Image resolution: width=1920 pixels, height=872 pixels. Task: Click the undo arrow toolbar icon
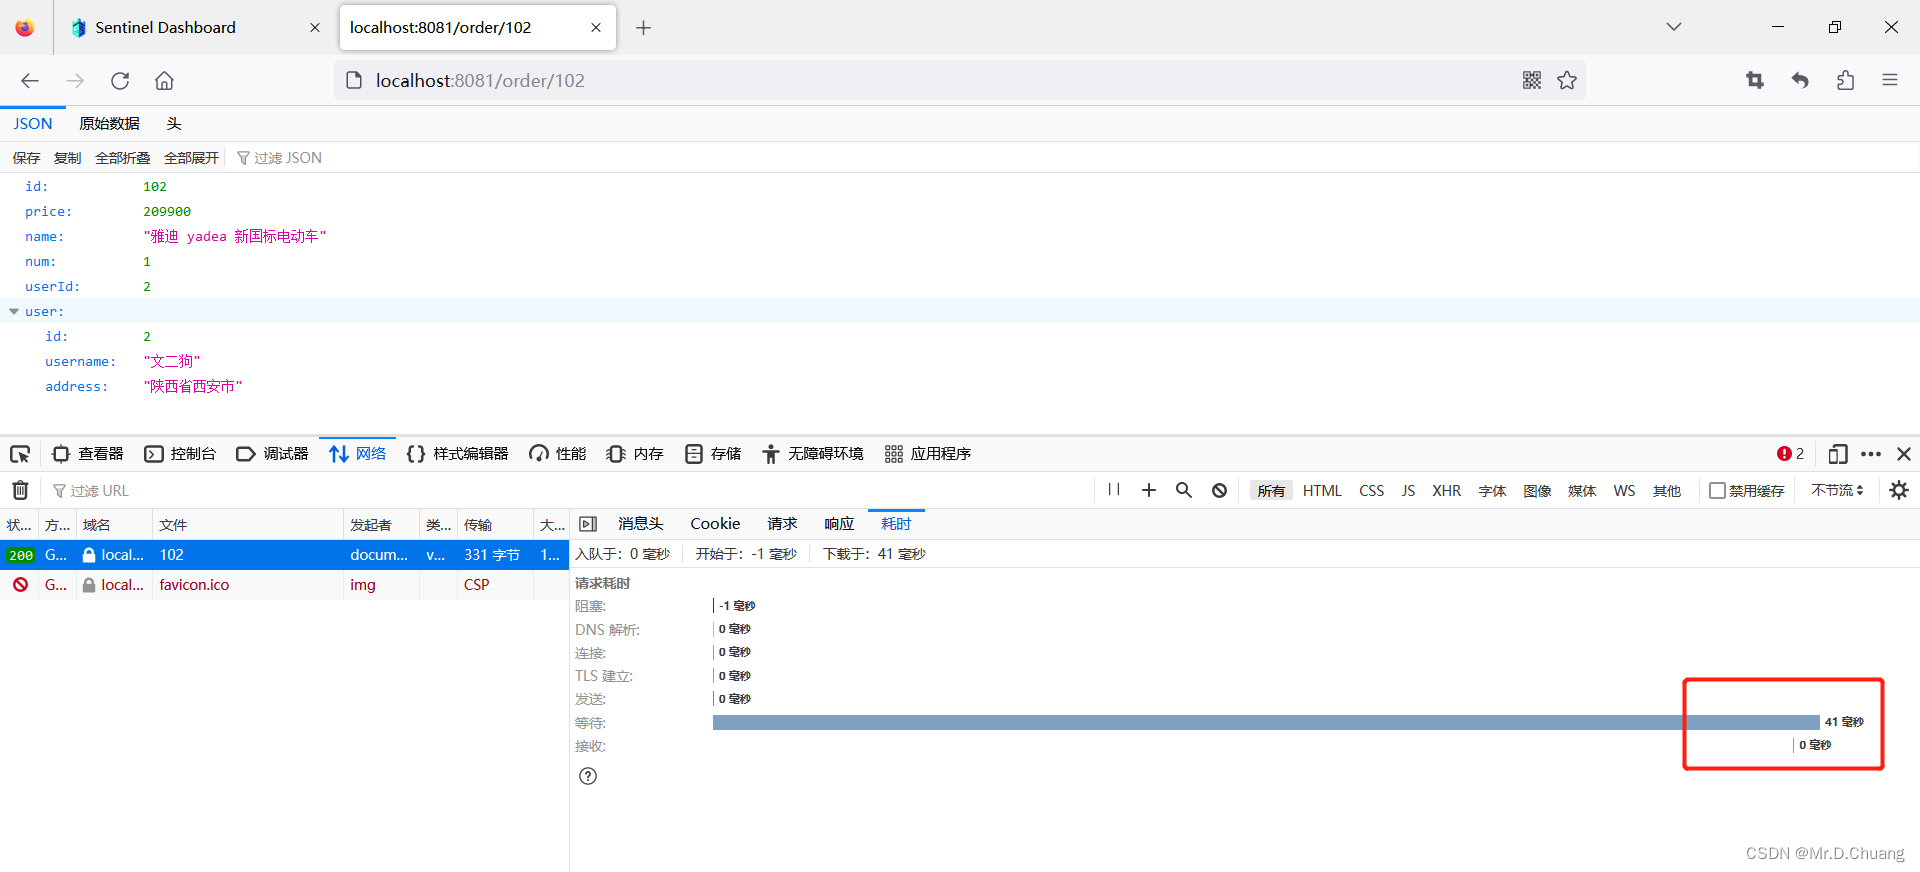click(1800, 80)
